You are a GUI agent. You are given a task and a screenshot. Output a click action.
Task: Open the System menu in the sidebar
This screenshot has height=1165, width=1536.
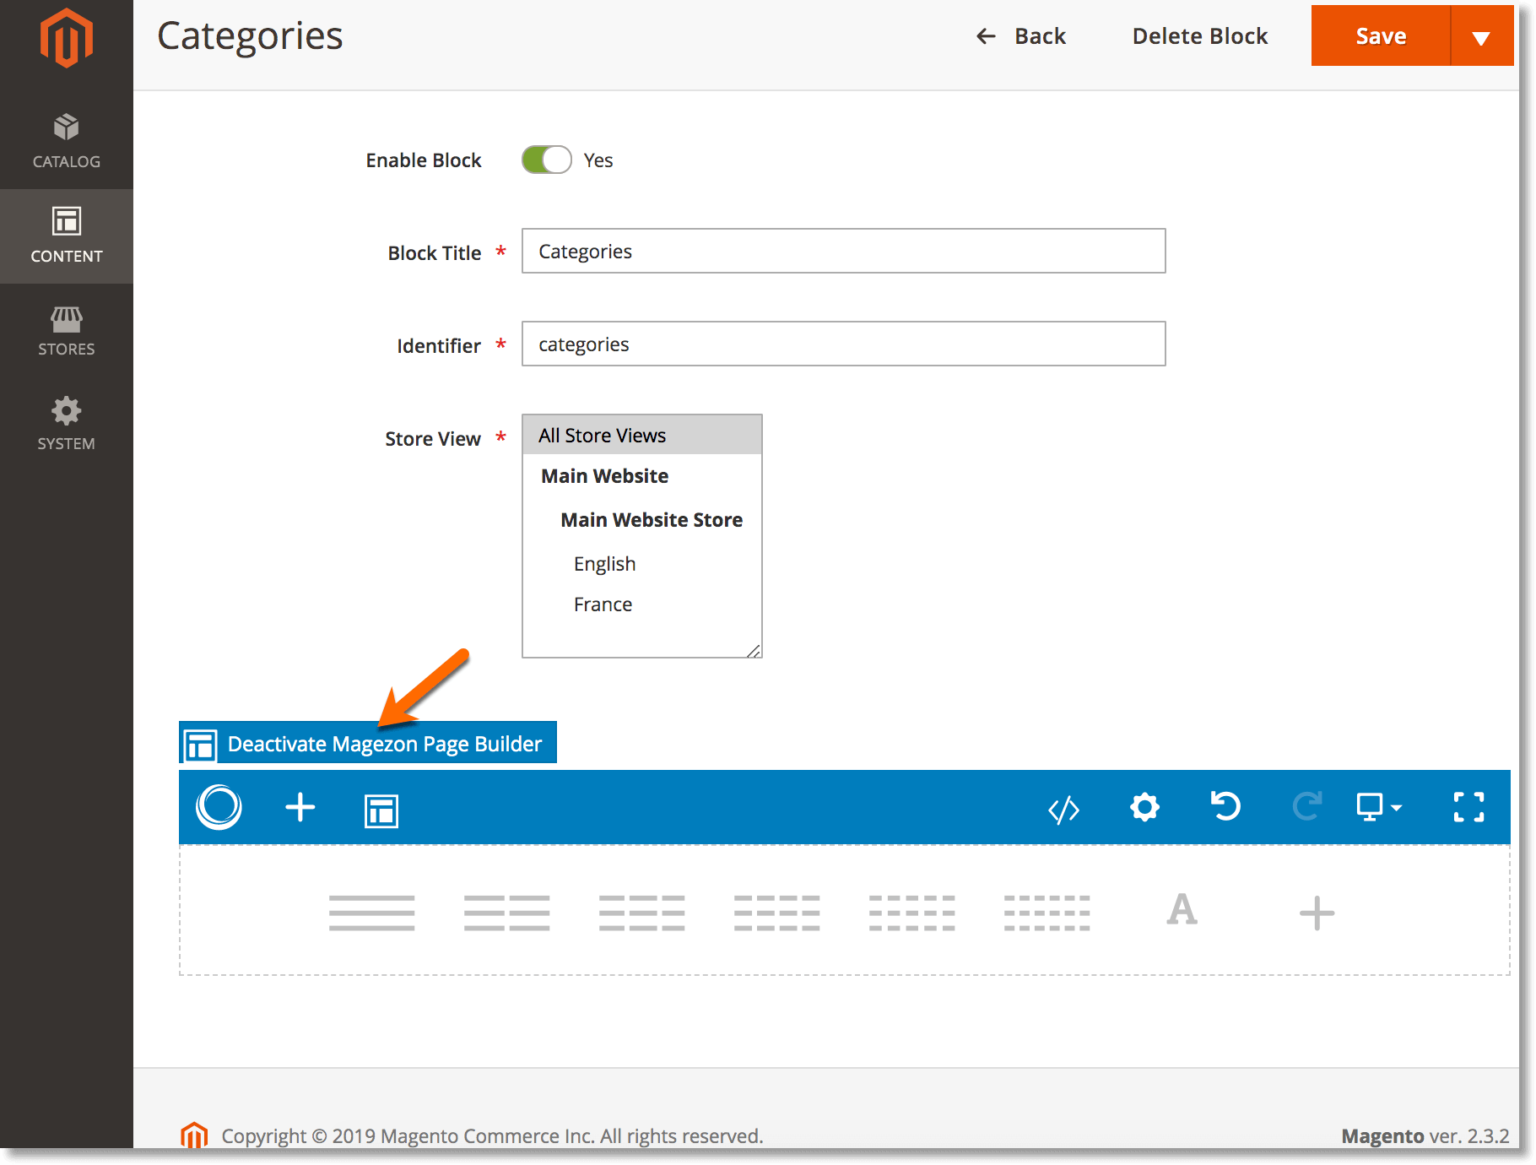coord(66,423)
